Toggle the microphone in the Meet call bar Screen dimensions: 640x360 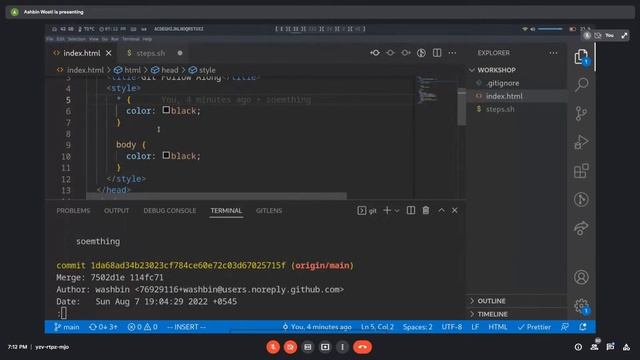[x=273, y=347]
